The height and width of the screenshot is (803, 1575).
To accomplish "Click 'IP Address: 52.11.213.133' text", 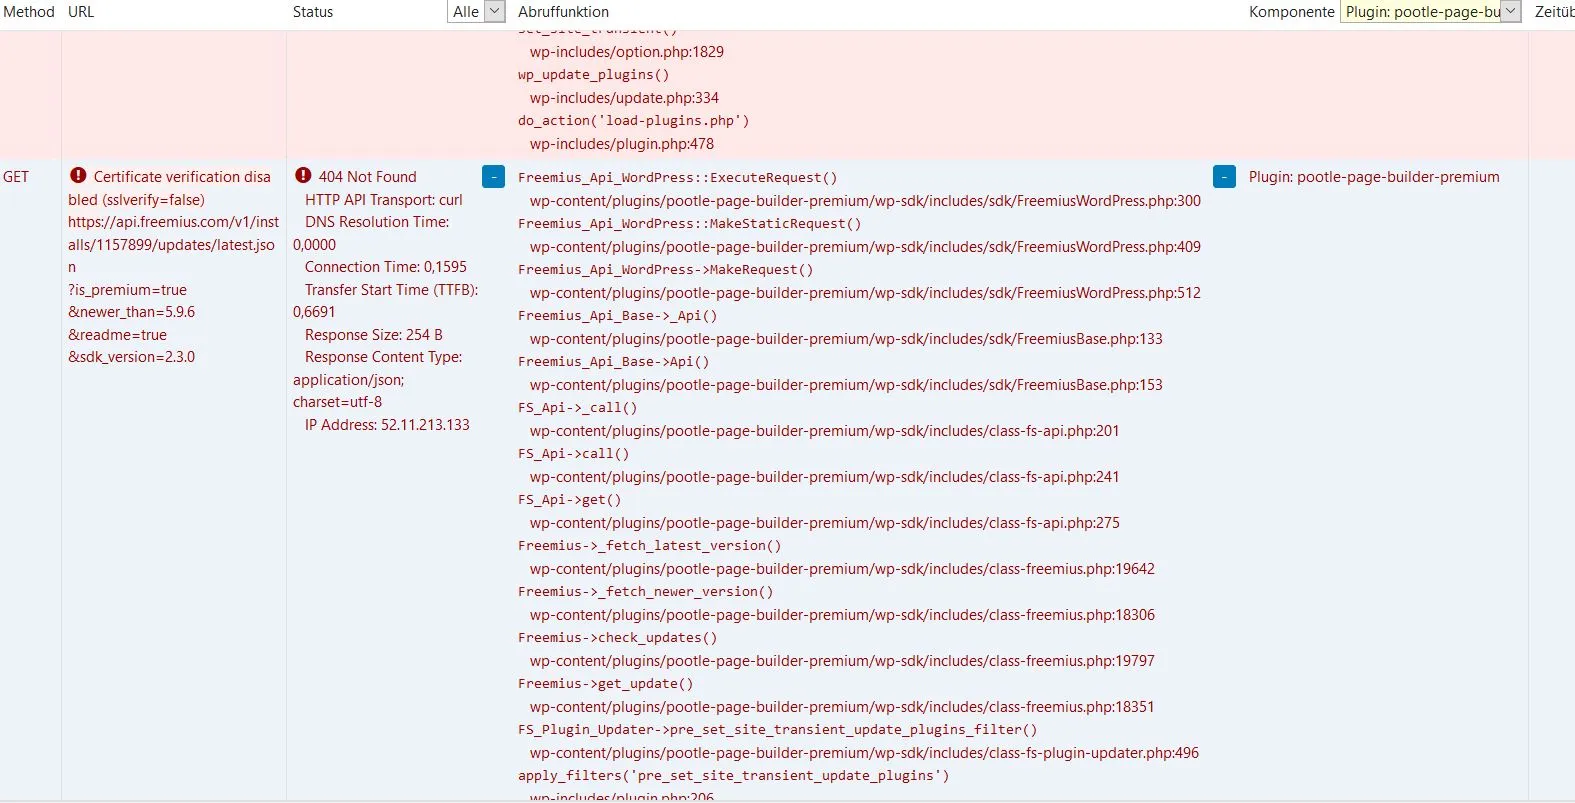I will tap(387, 425).
